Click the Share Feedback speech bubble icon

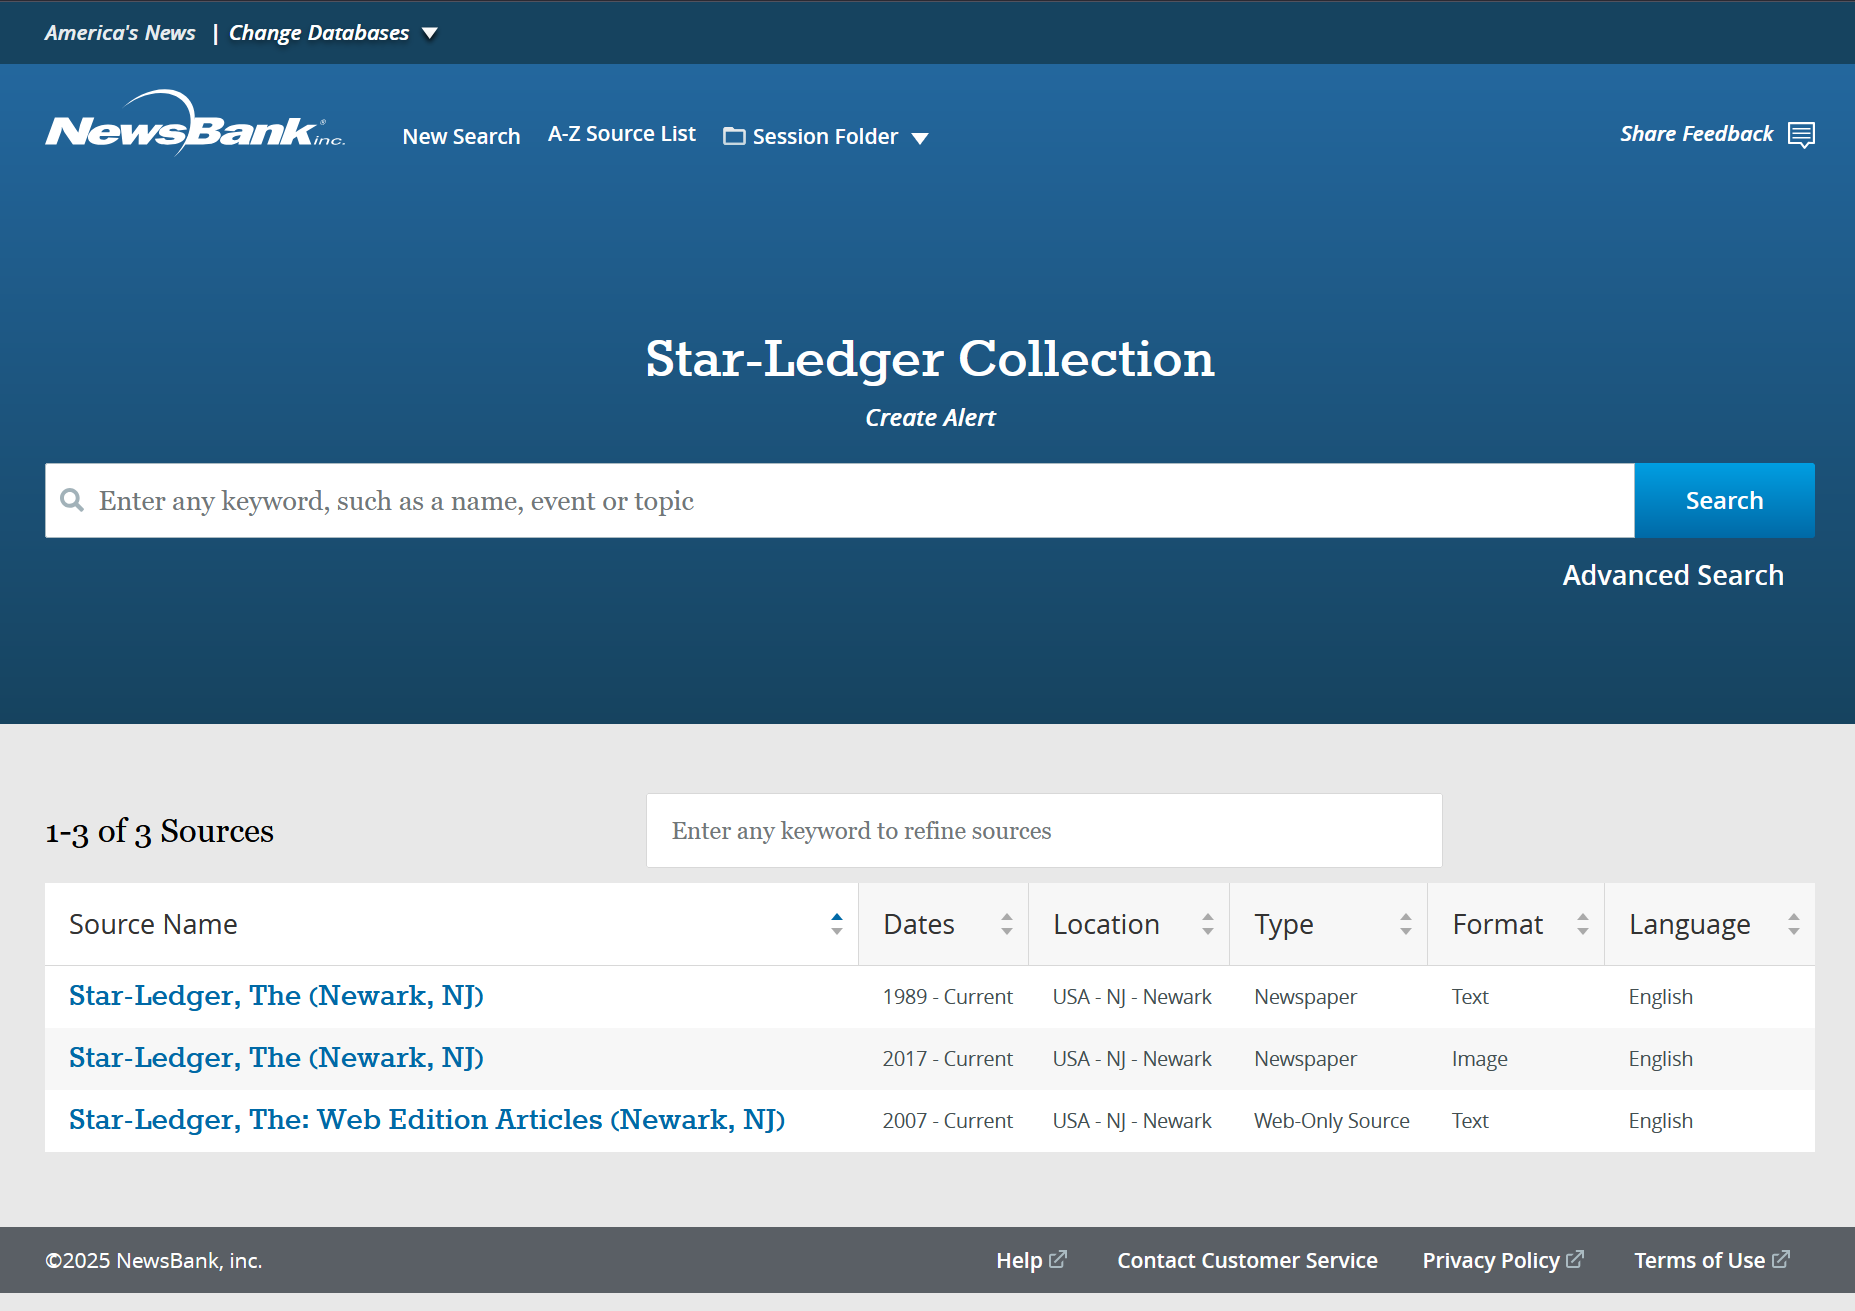[1801, 135]
